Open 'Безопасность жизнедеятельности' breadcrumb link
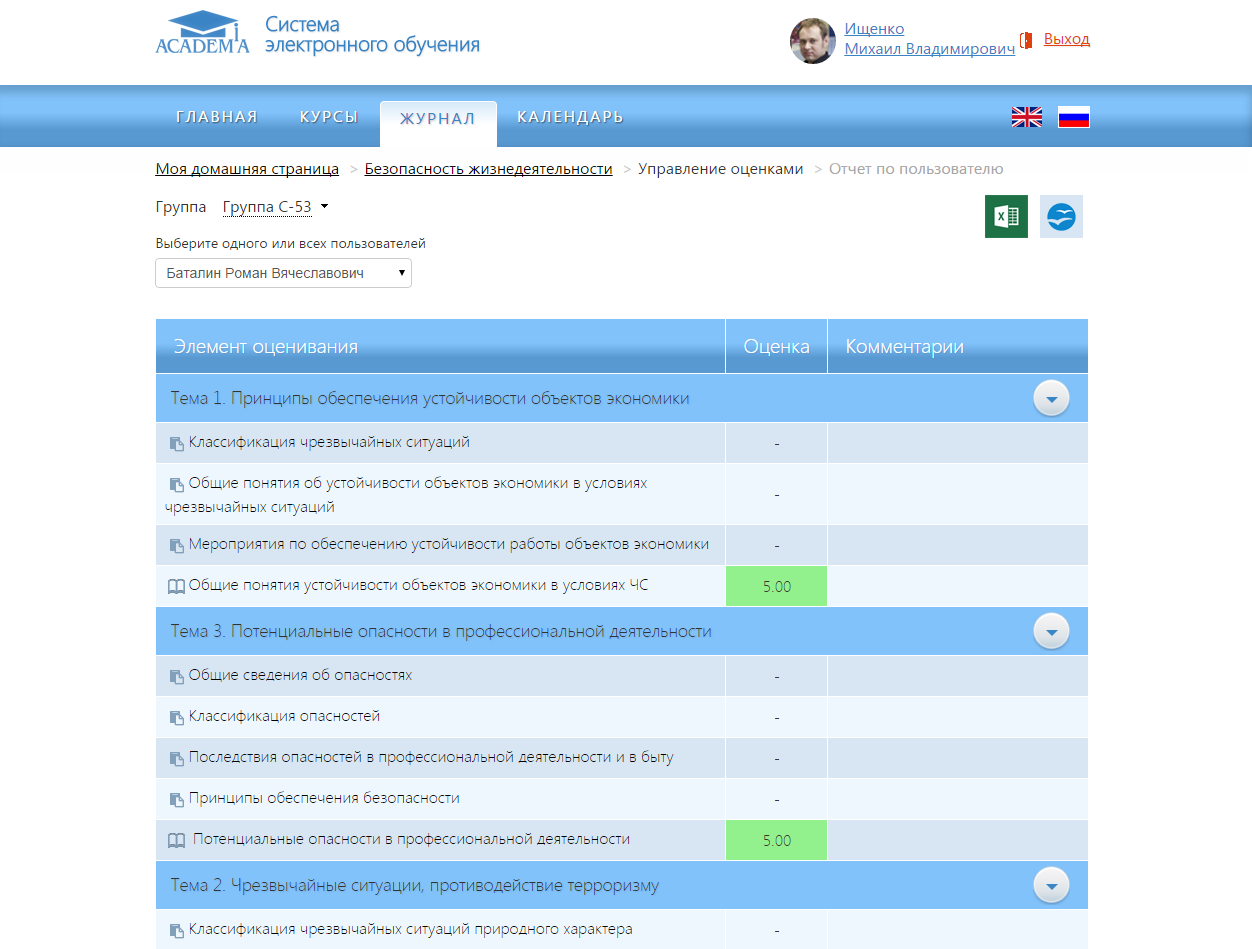Screen dimensions: 1252x949 [488, 169]
